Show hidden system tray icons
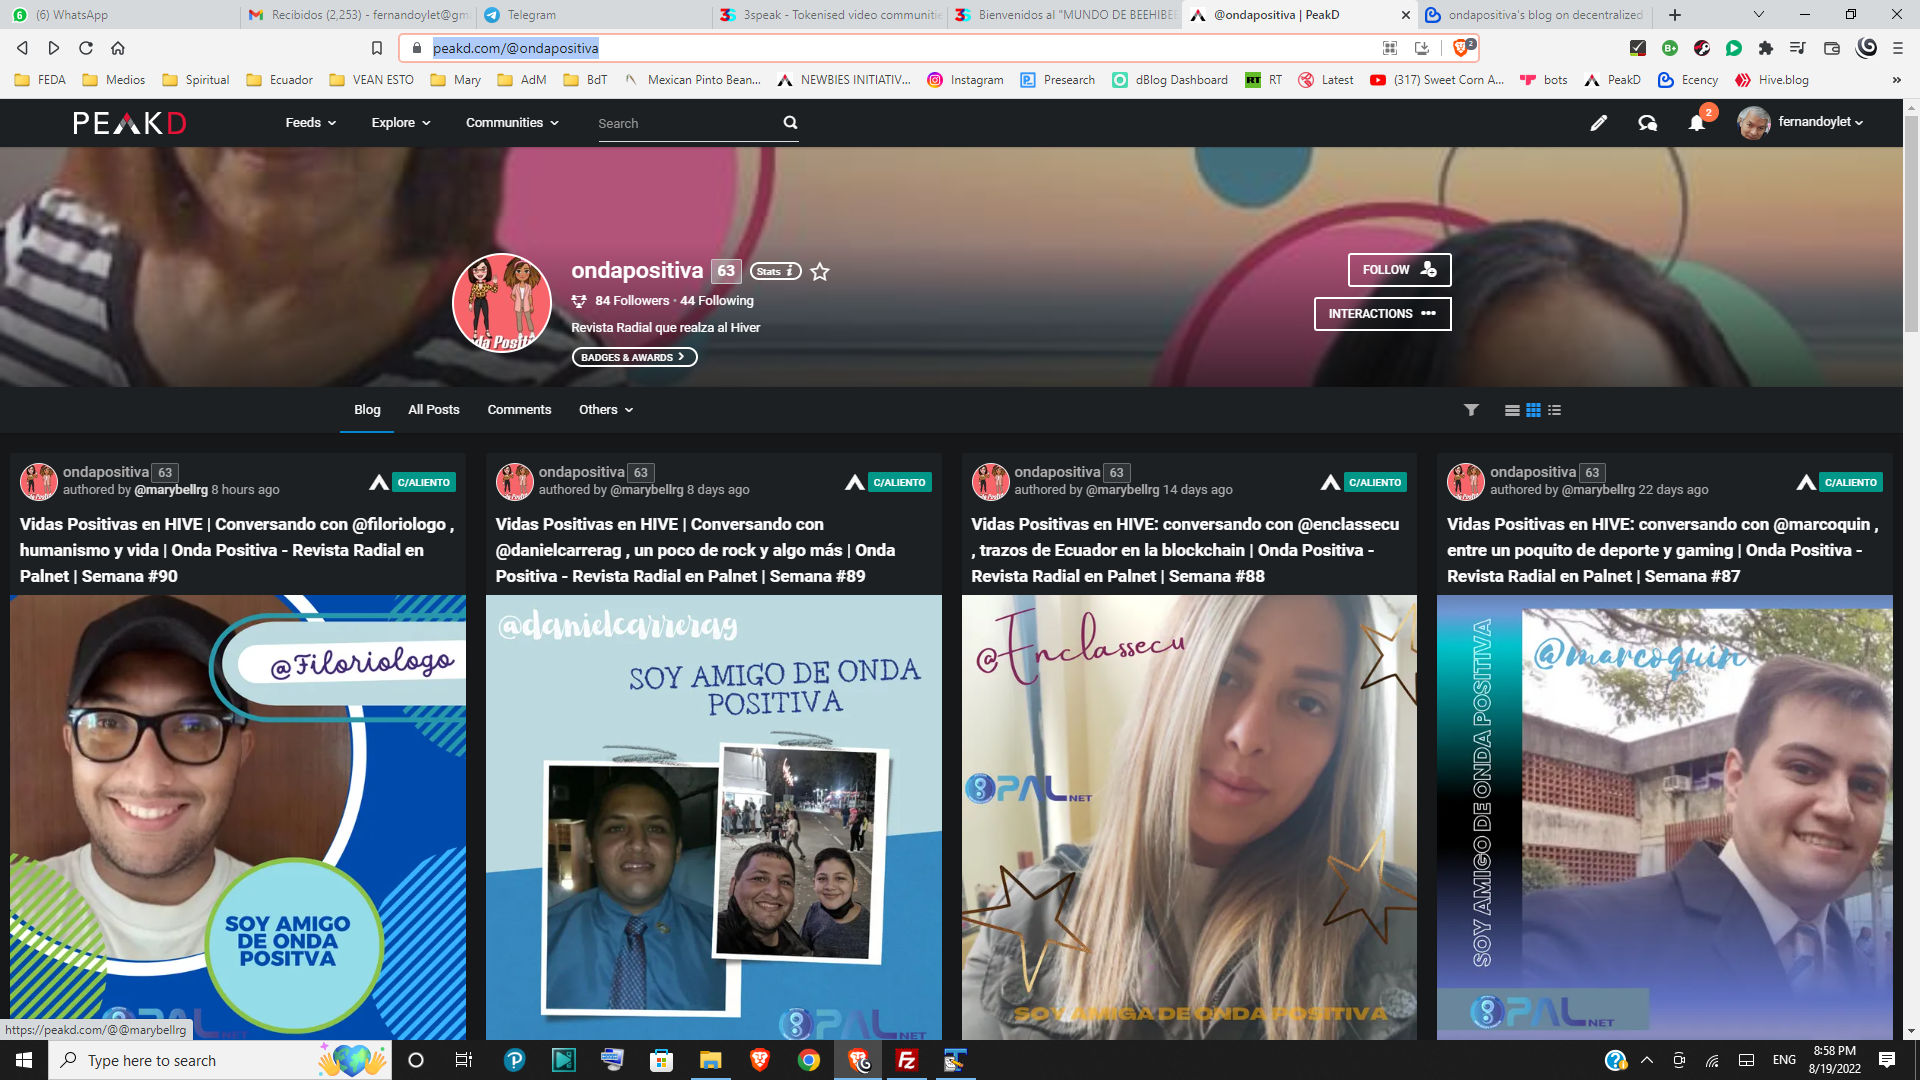 pyautogui.click(x=1647, y=1060)
